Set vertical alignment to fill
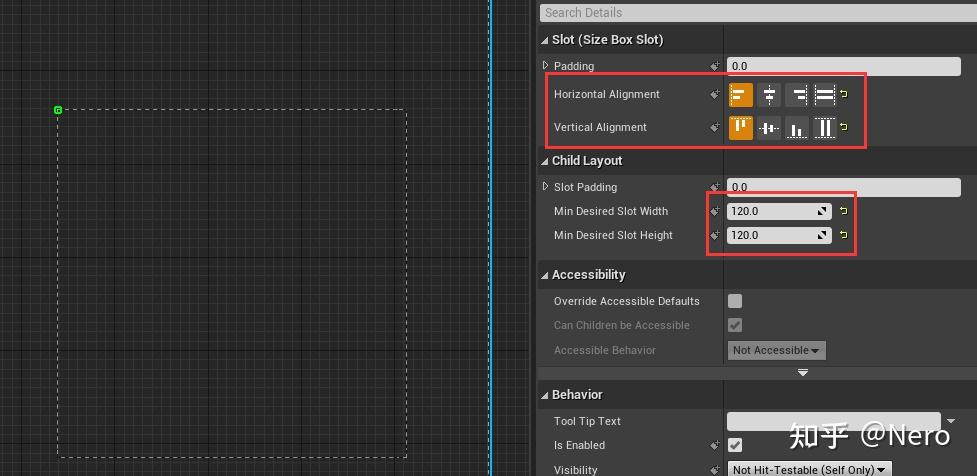 [x=824, y=128]
